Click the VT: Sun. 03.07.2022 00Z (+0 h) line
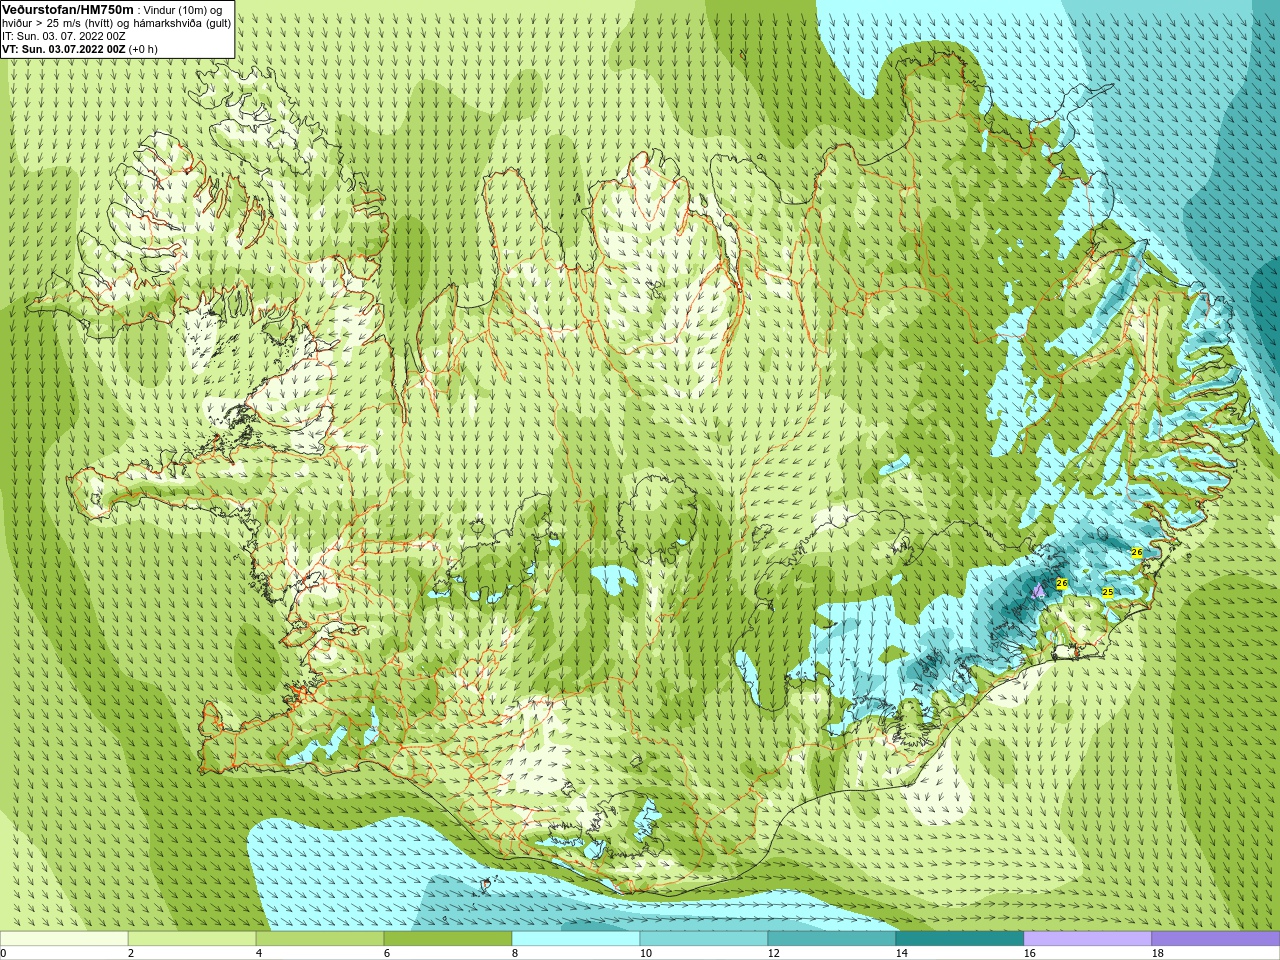The height and width of the screenshot is (960, 1280). click(80, 49)
